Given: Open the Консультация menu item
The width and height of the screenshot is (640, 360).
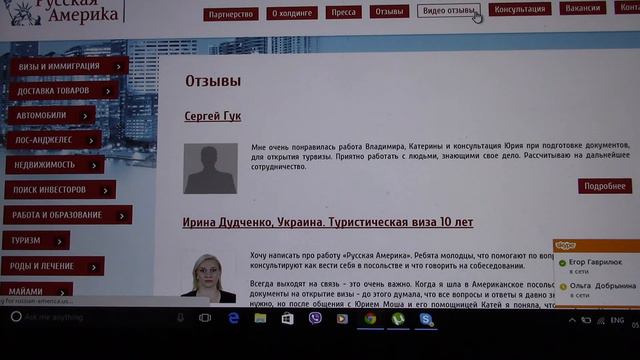Looking at the screenshot, I should coord(520,9).
